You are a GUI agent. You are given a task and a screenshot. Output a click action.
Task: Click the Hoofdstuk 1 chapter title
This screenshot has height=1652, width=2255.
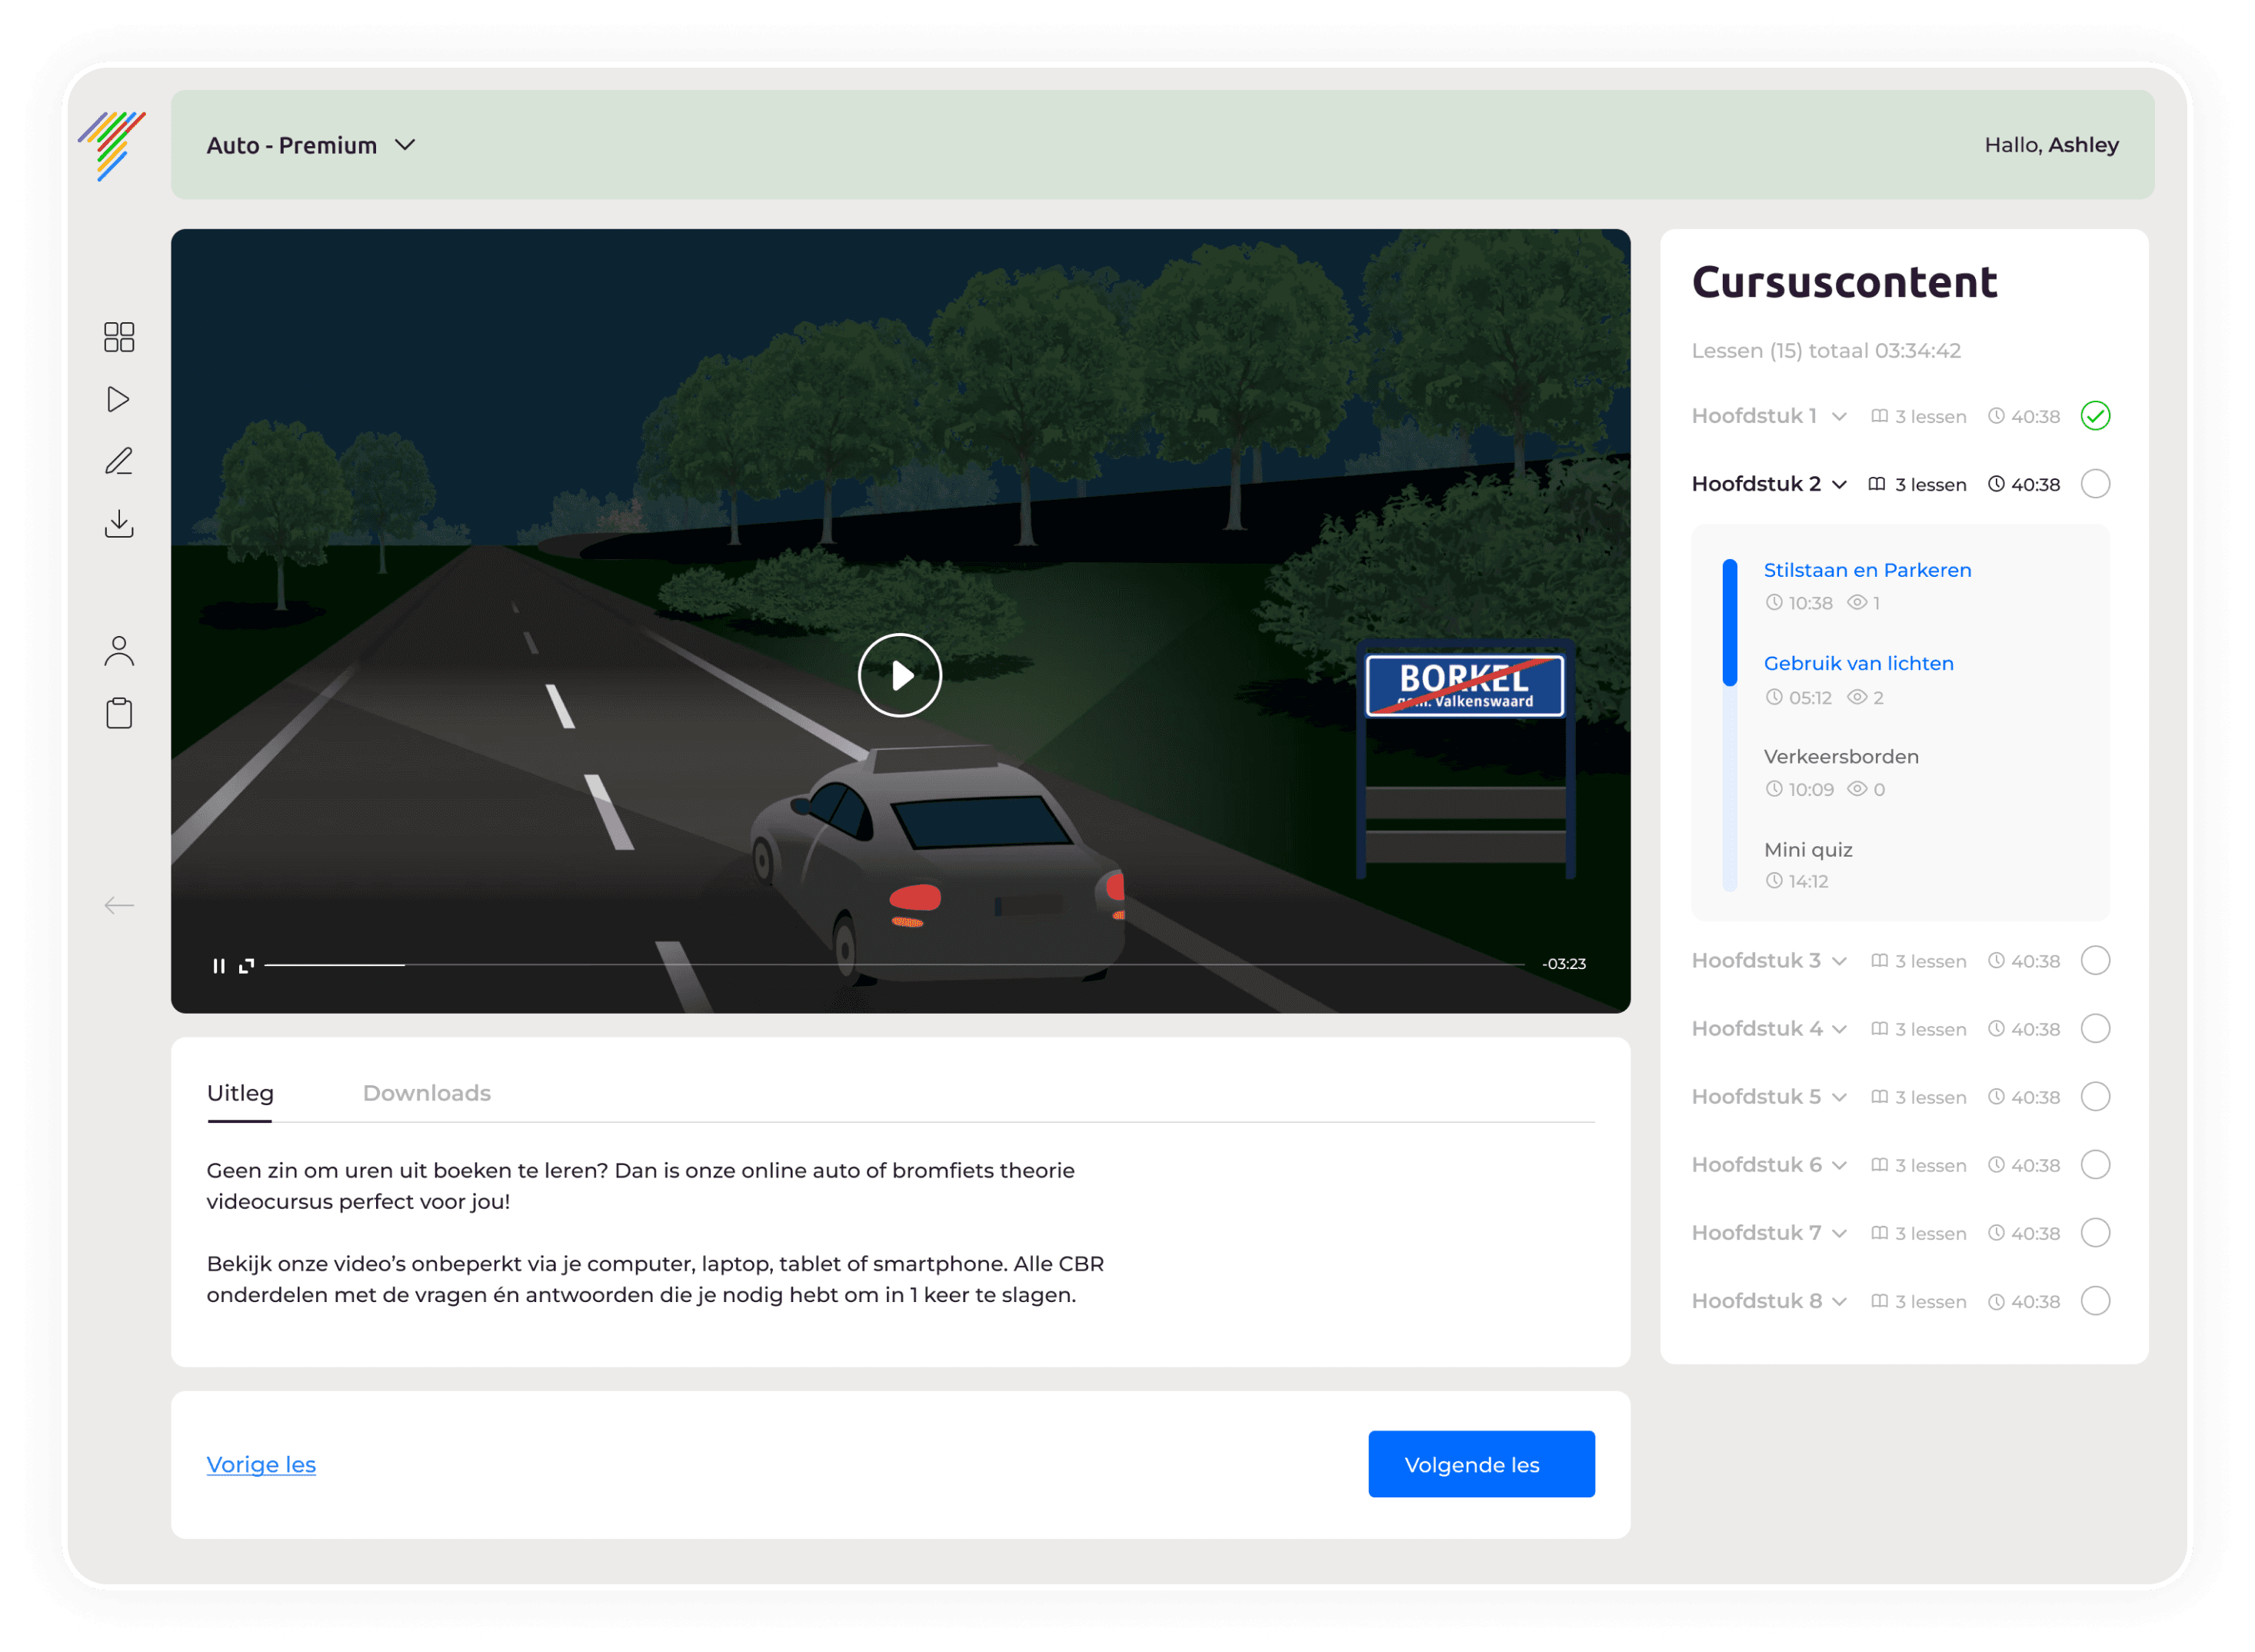tap(1755, 416)
